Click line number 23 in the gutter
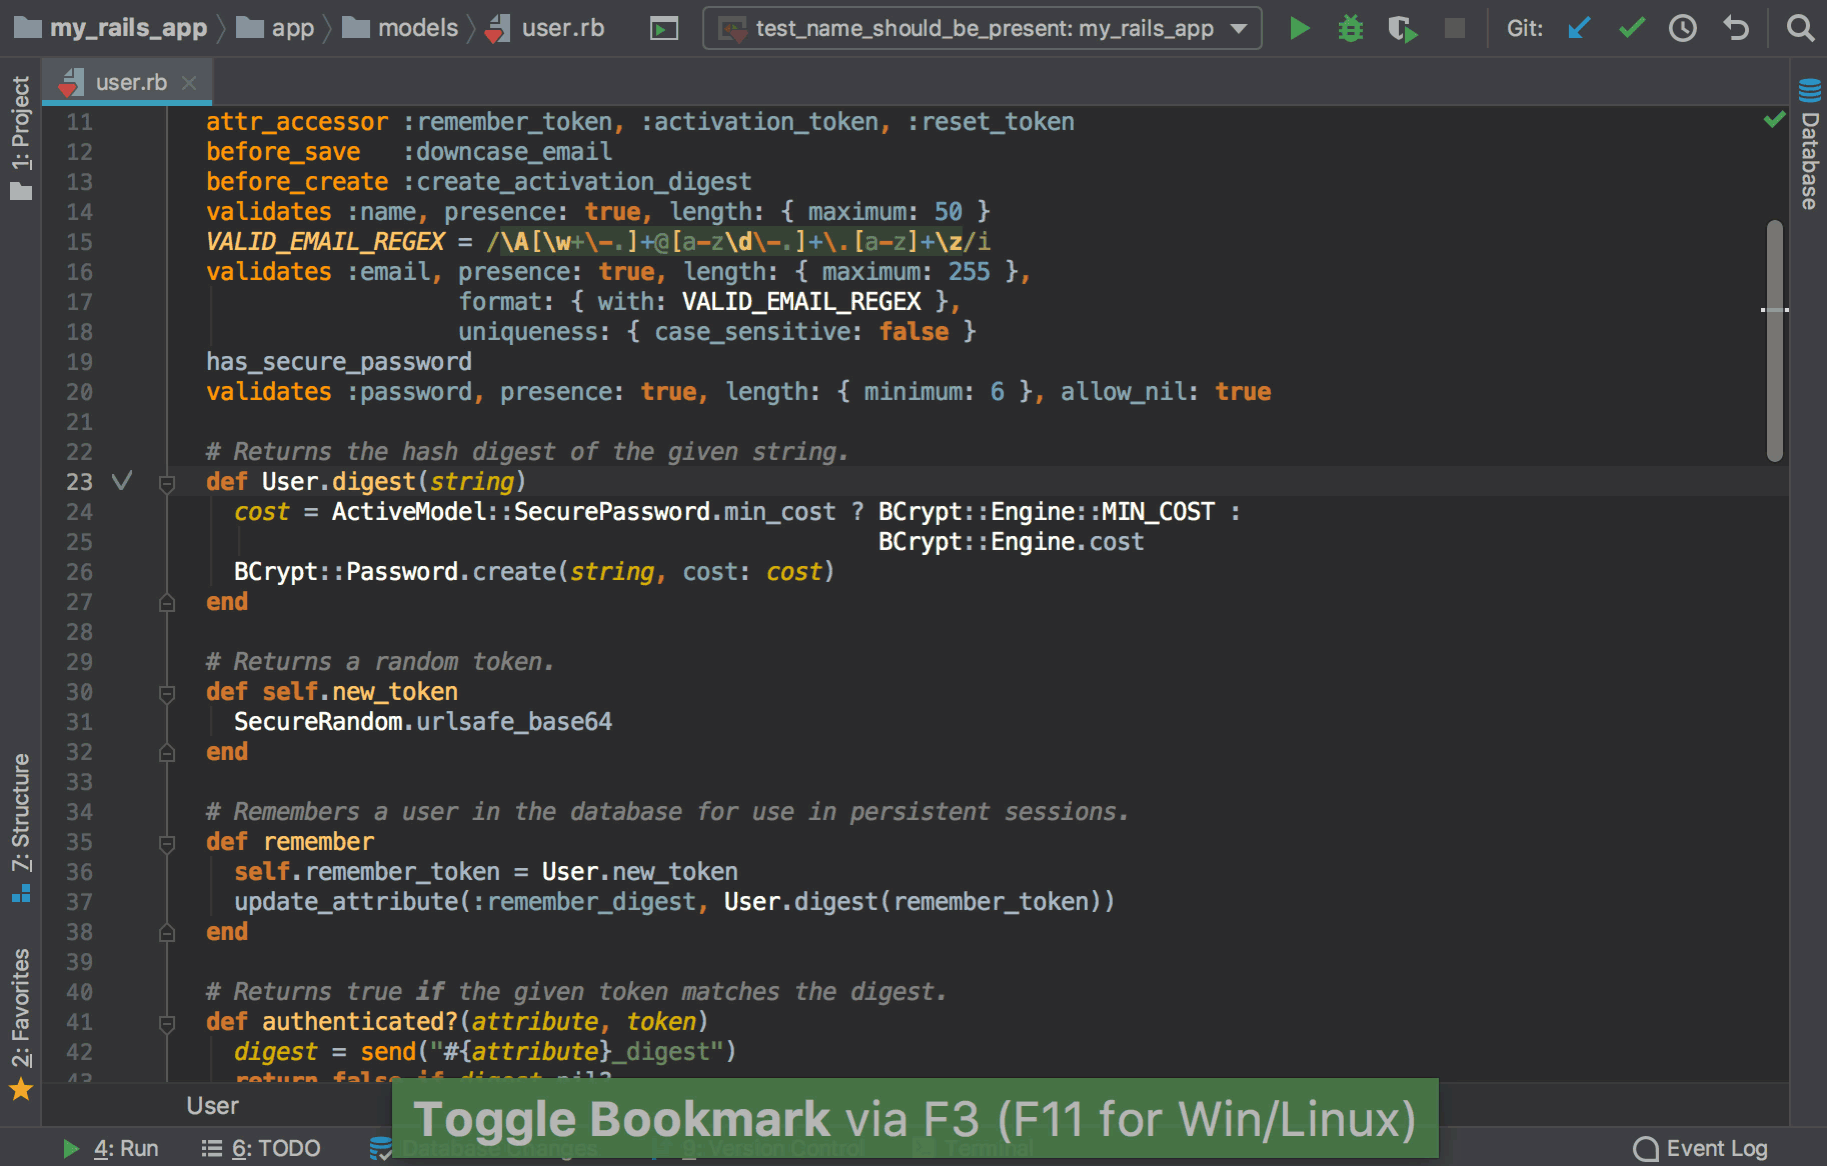Image resolution: width=1827 pixels, height=1166 pixels. [x=79, y=482]
